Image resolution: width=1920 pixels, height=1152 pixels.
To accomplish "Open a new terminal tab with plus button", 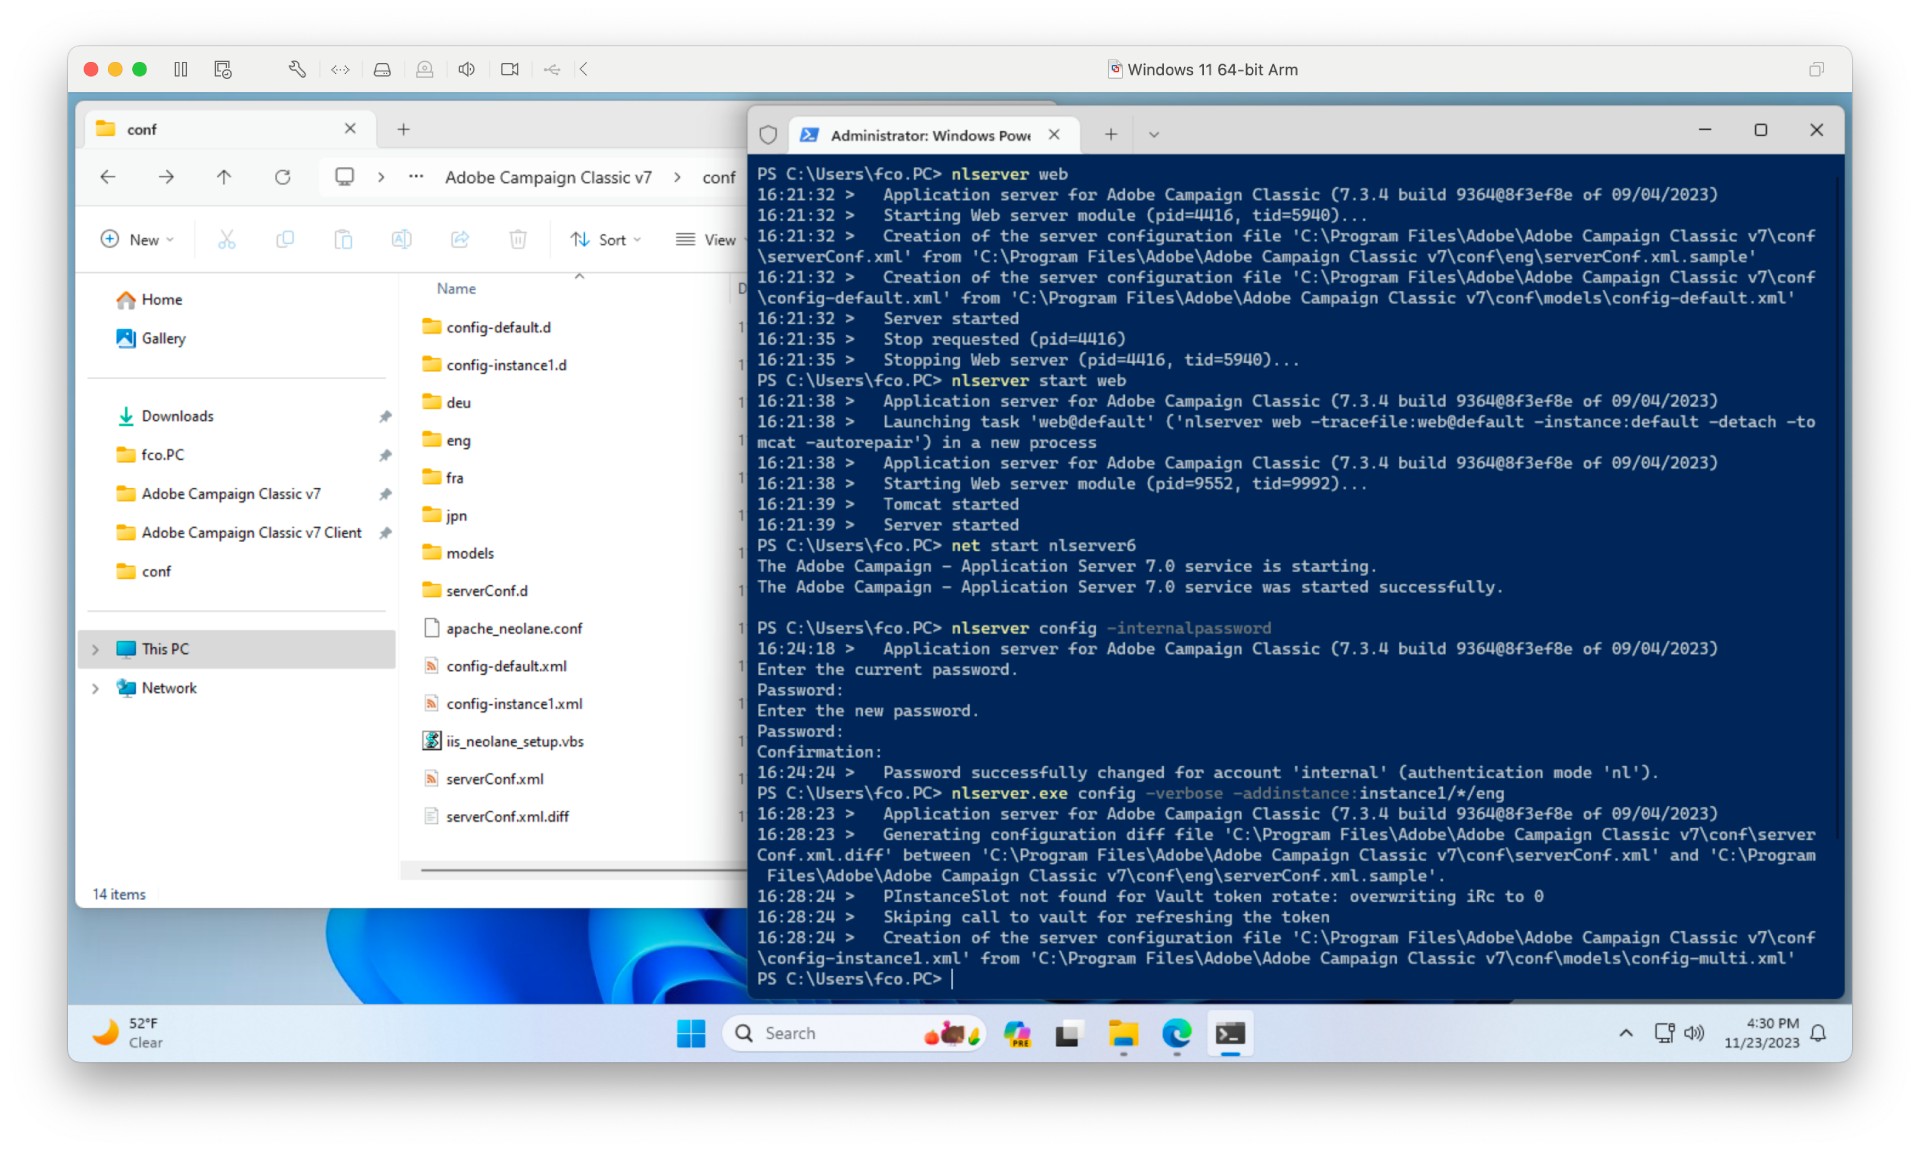I will coord(1110,134).
